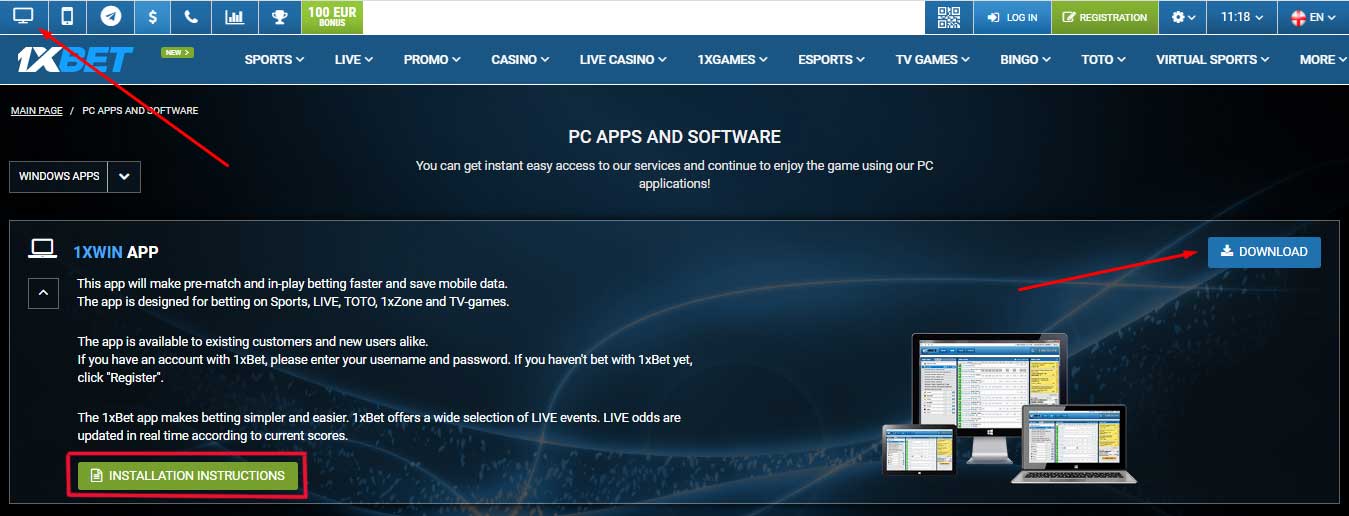Screen dimensions: 1349x516
Task: Click the green NEW badge
Action: pyautogui.click(x=177, y=52)
